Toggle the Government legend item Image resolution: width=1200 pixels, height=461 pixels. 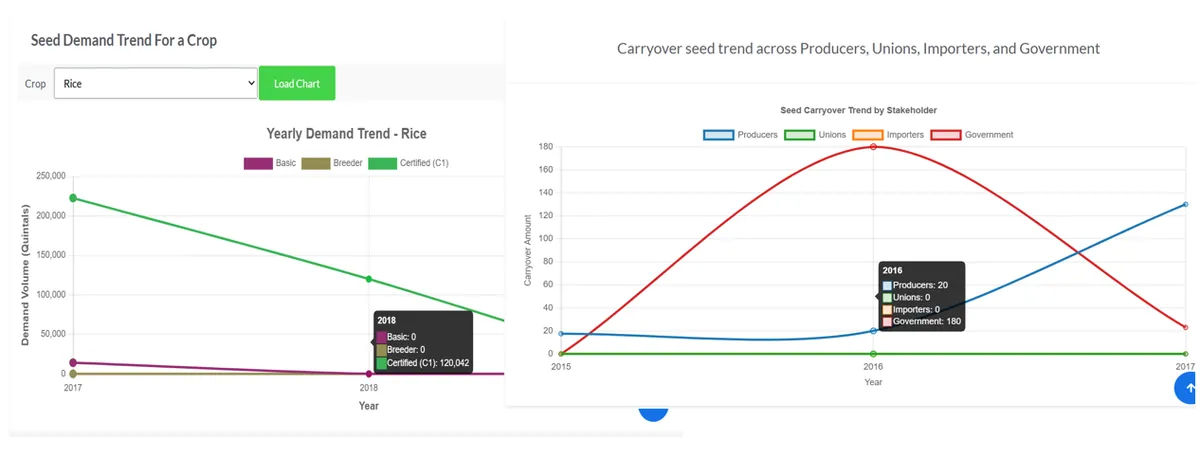[x=973, y=135]
